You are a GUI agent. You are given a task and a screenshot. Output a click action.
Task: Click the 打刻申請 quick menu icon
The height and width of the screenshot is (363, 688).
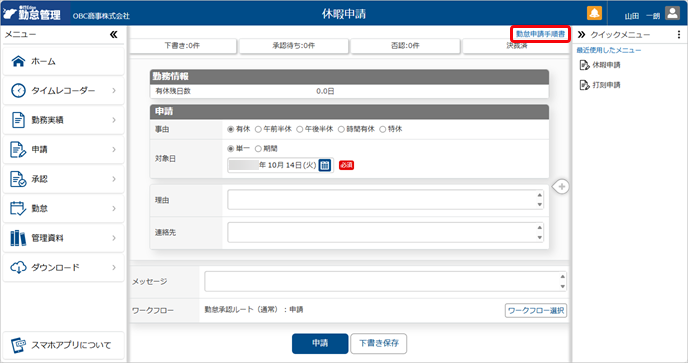[584, 85]
